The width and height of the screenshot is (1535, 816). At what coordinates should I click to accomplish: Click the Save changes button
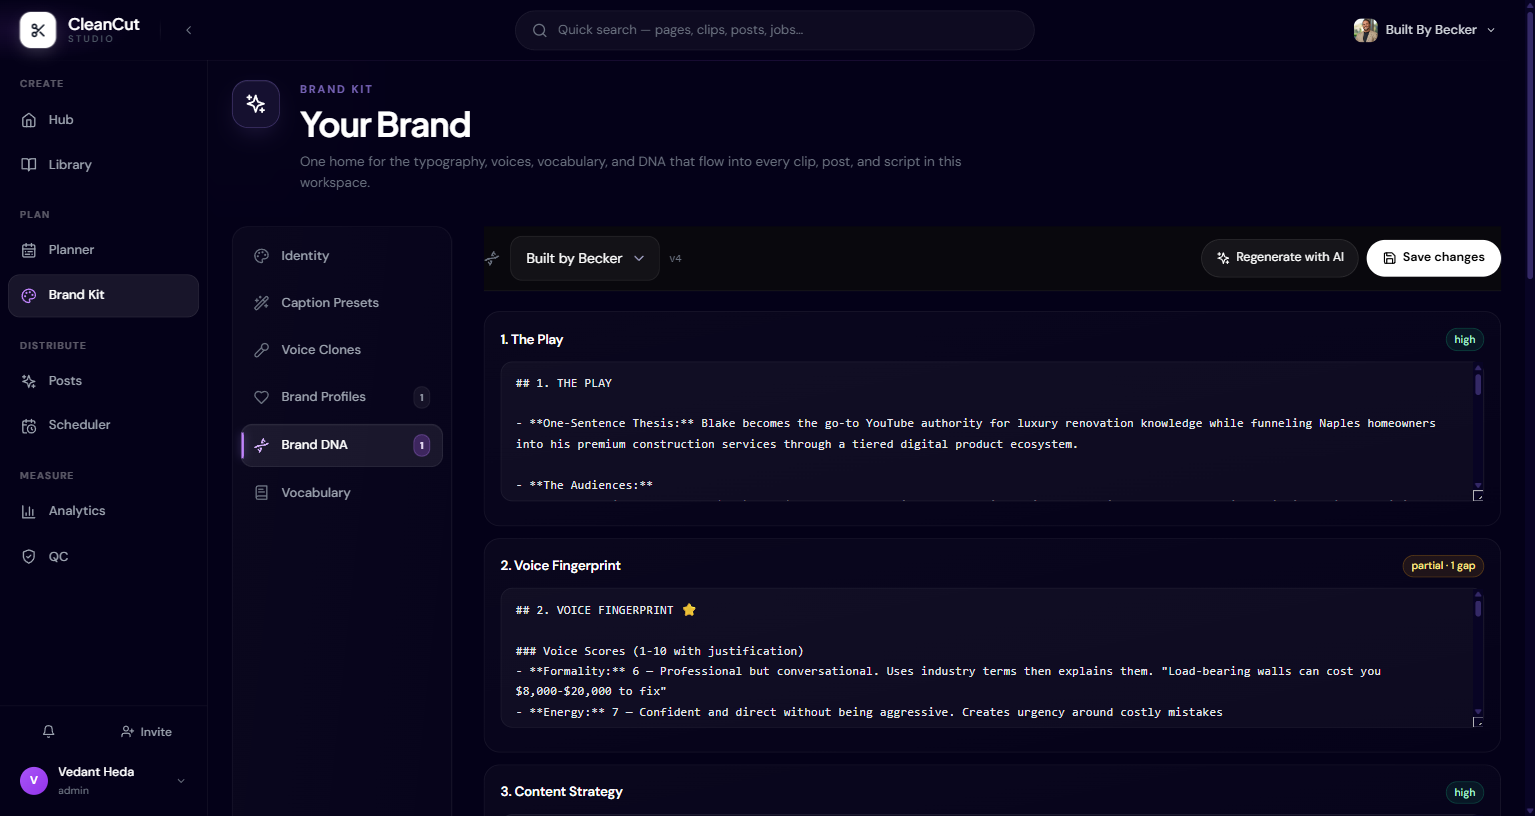click(1434, 258)
